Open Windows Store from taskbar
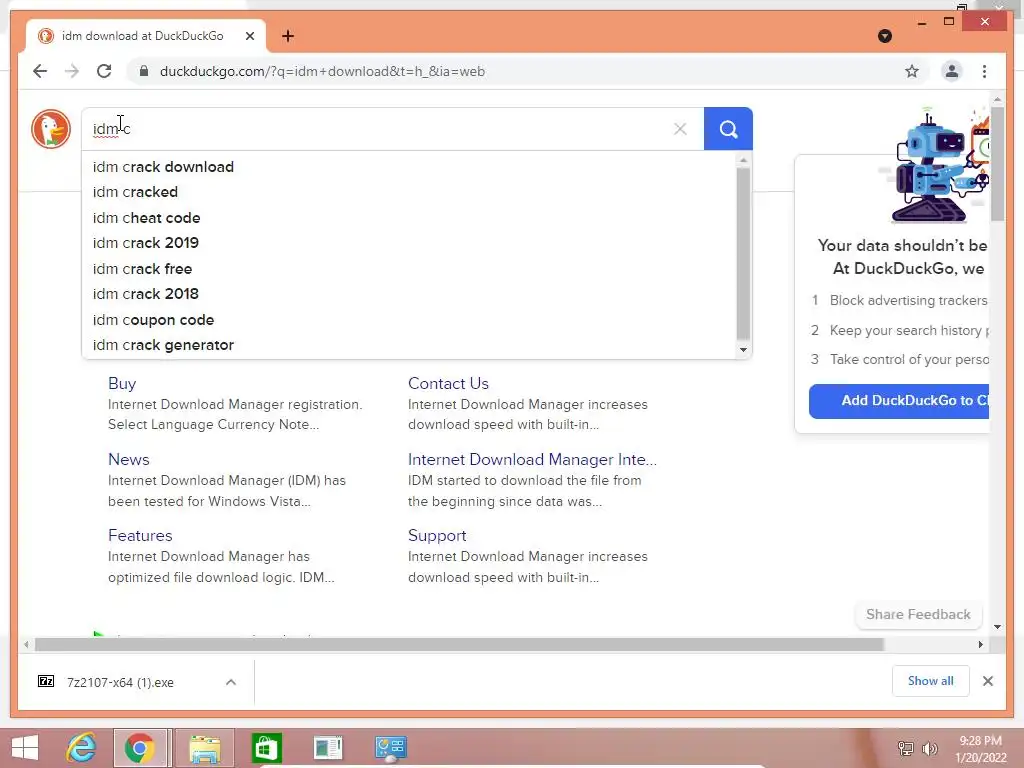Image resolution: width=1024 pixels, height=768 pixels. pos(266,748)
